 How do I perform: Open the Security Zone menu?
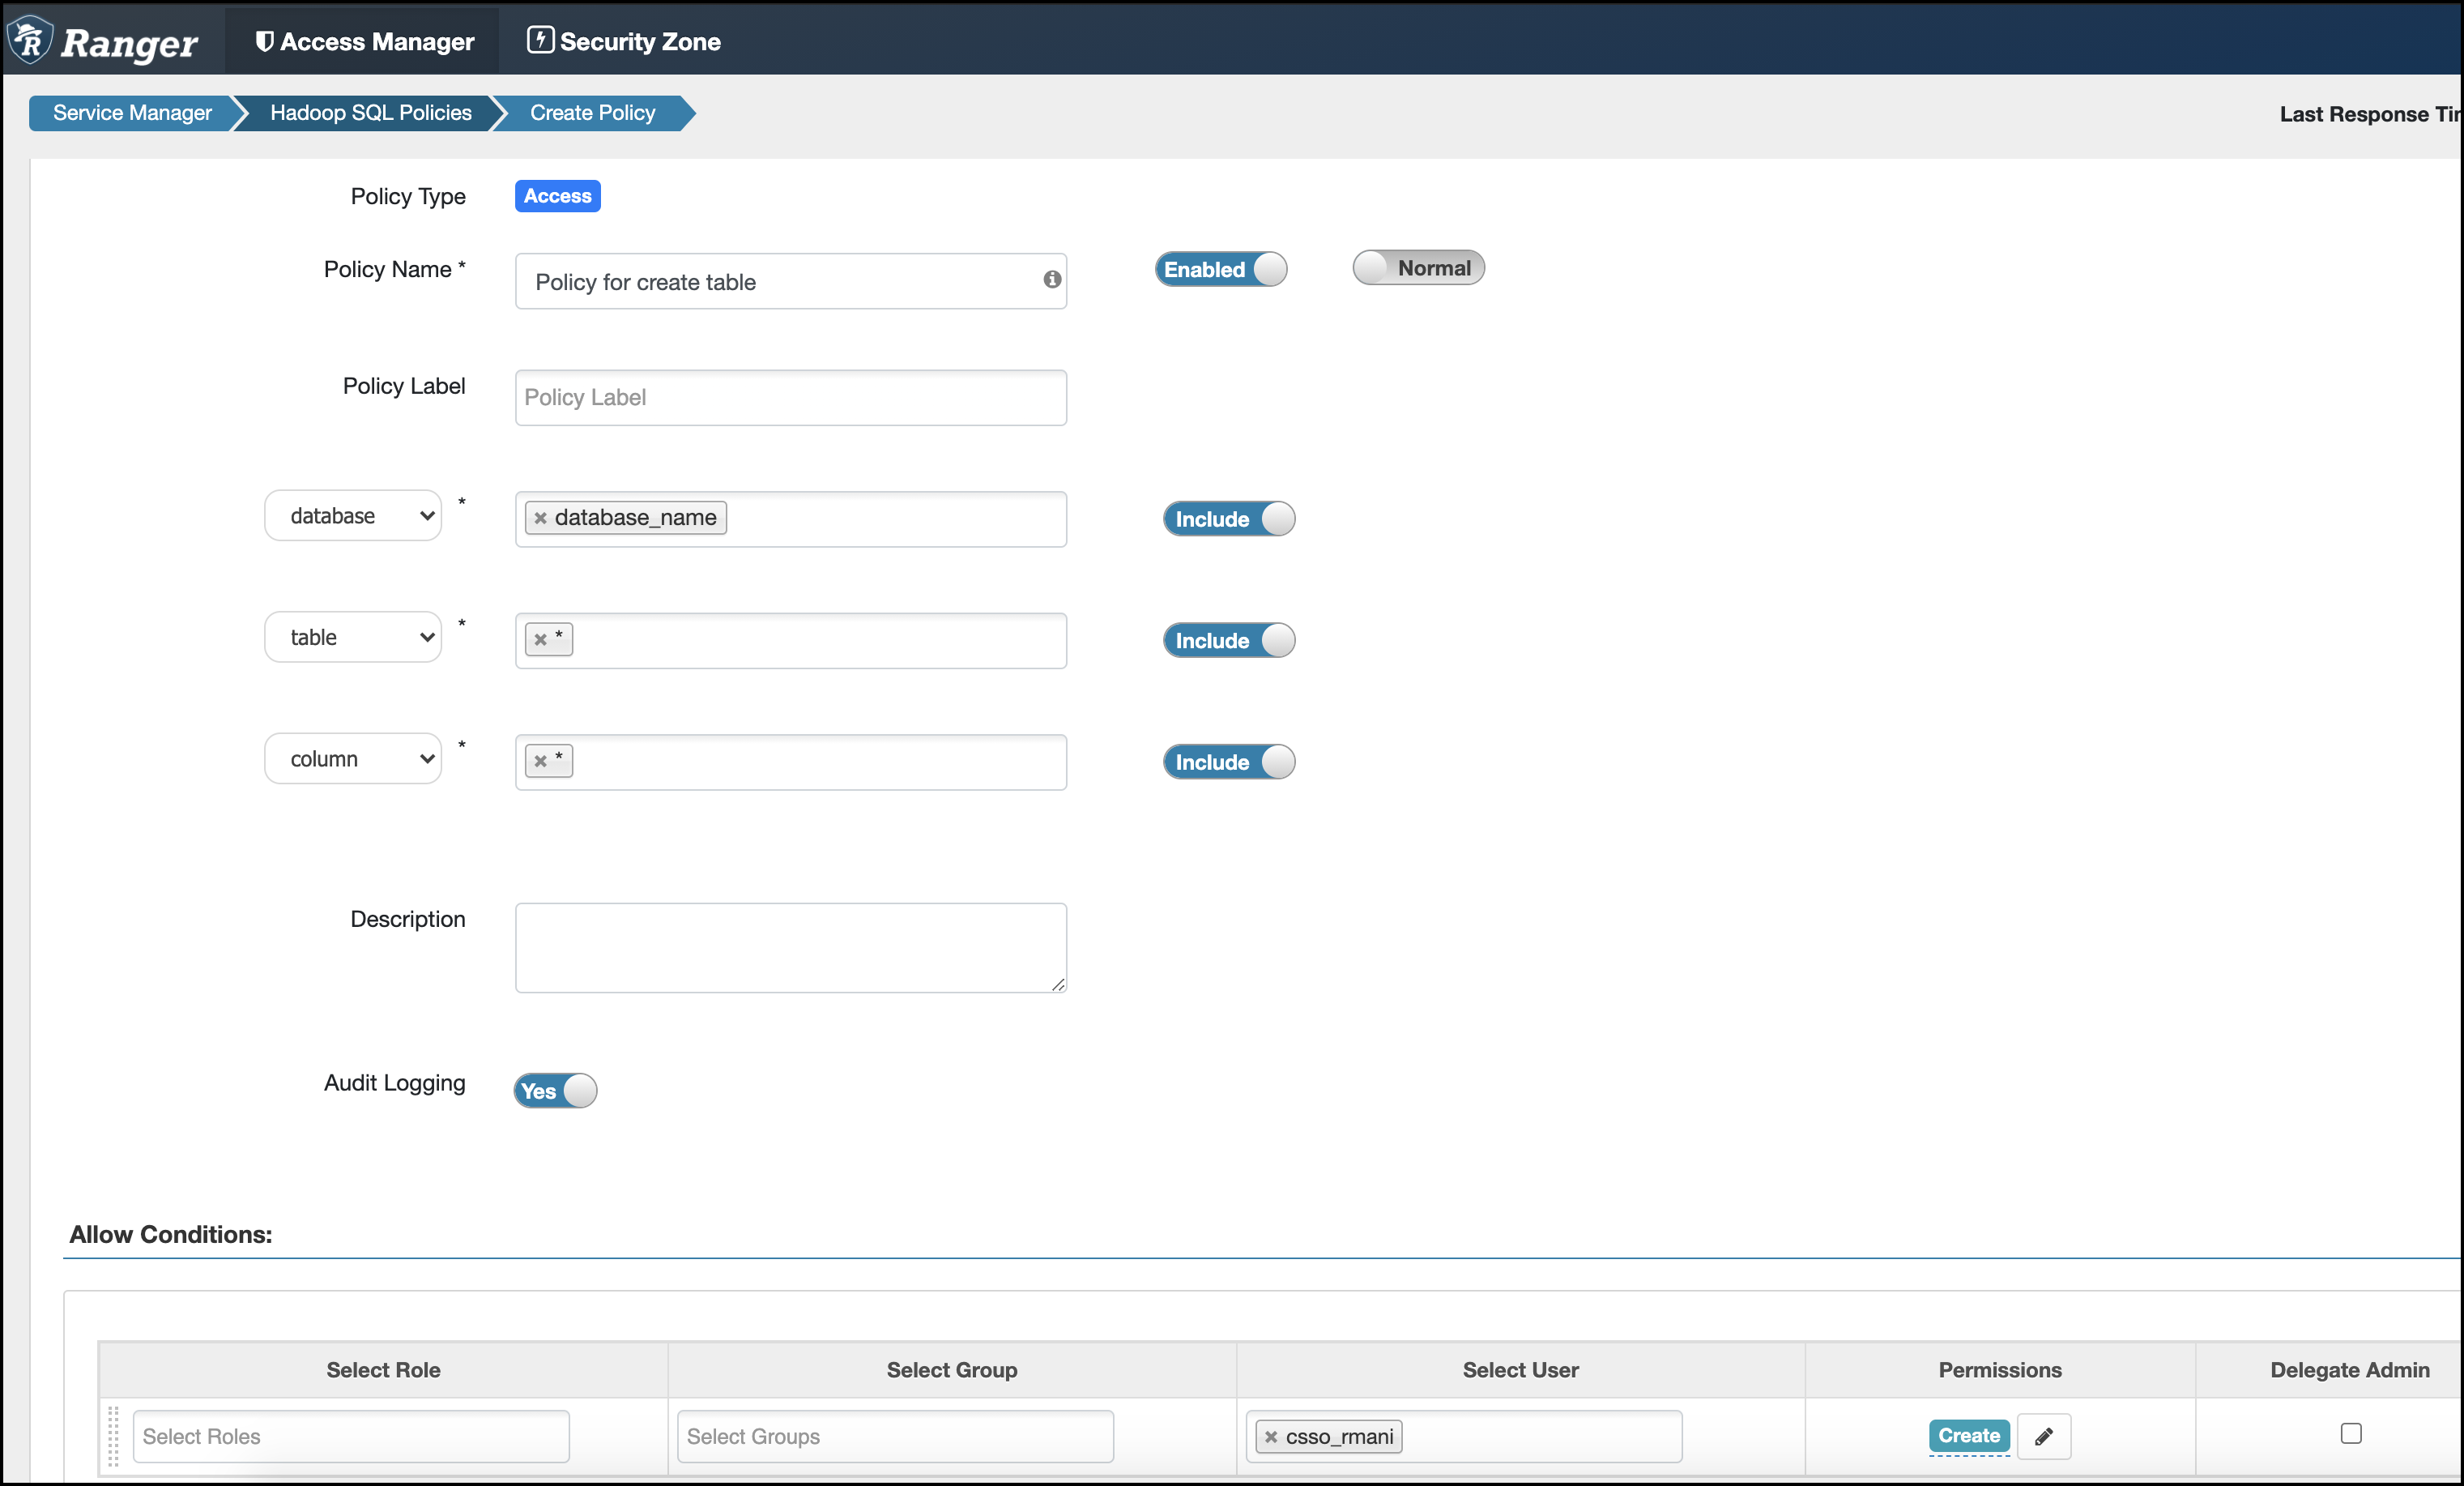pos(624,41)
